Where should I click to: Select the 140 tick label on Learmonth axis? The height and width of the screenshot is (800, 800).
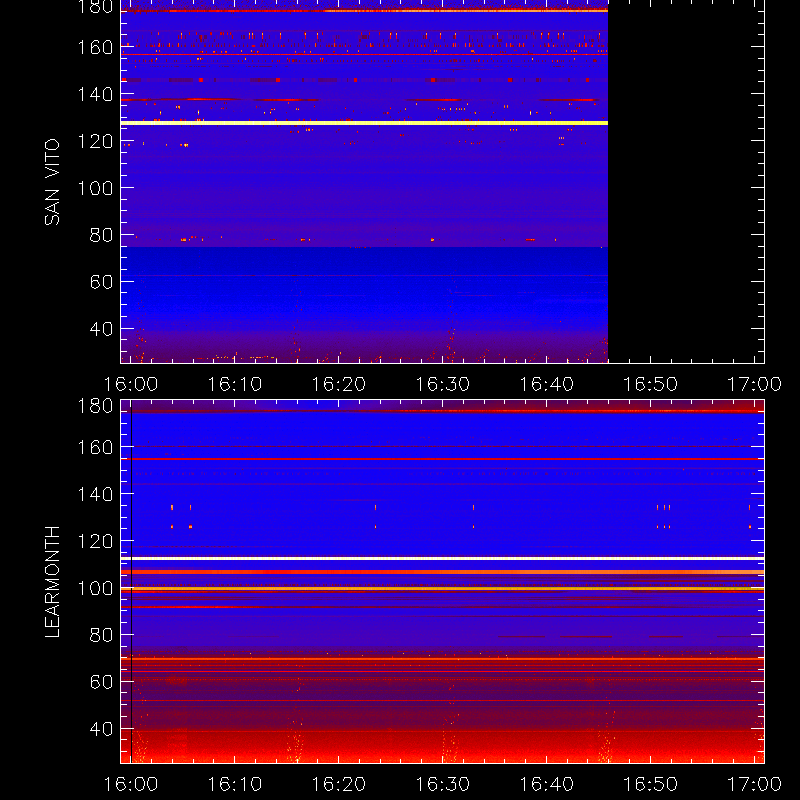tap(95, 494)
